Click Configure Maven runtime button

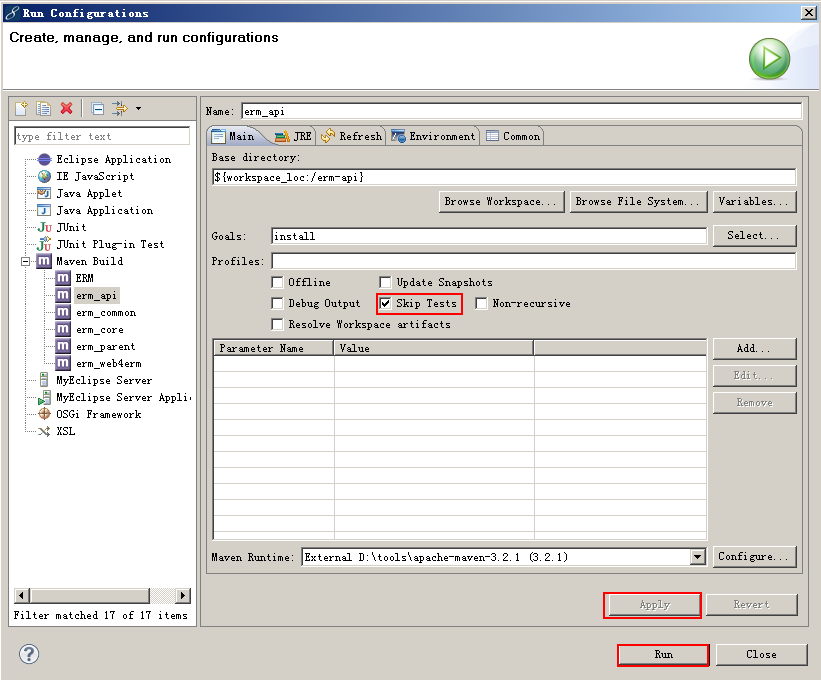coord(754,556)
